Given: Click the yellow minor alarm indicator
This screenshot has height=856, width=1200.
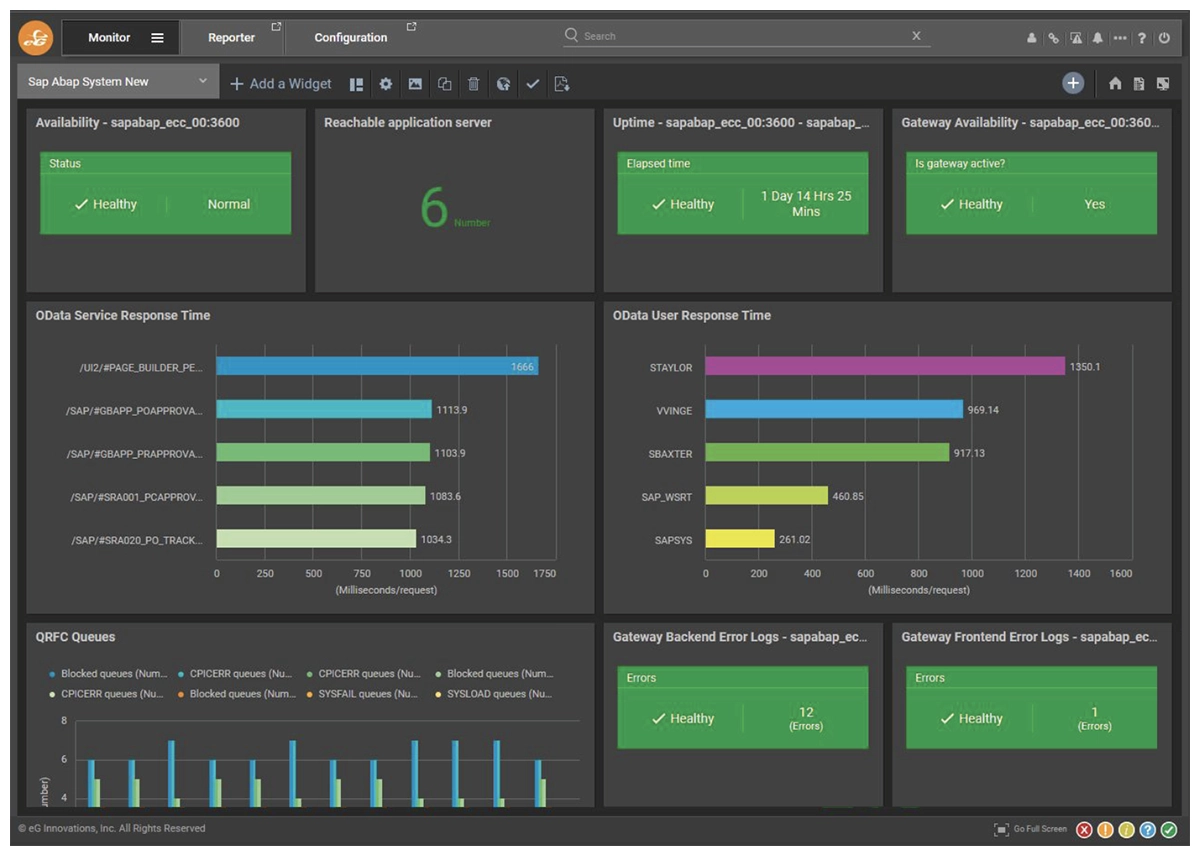Looking at the screenshot, I should (x=1126, y=830).
